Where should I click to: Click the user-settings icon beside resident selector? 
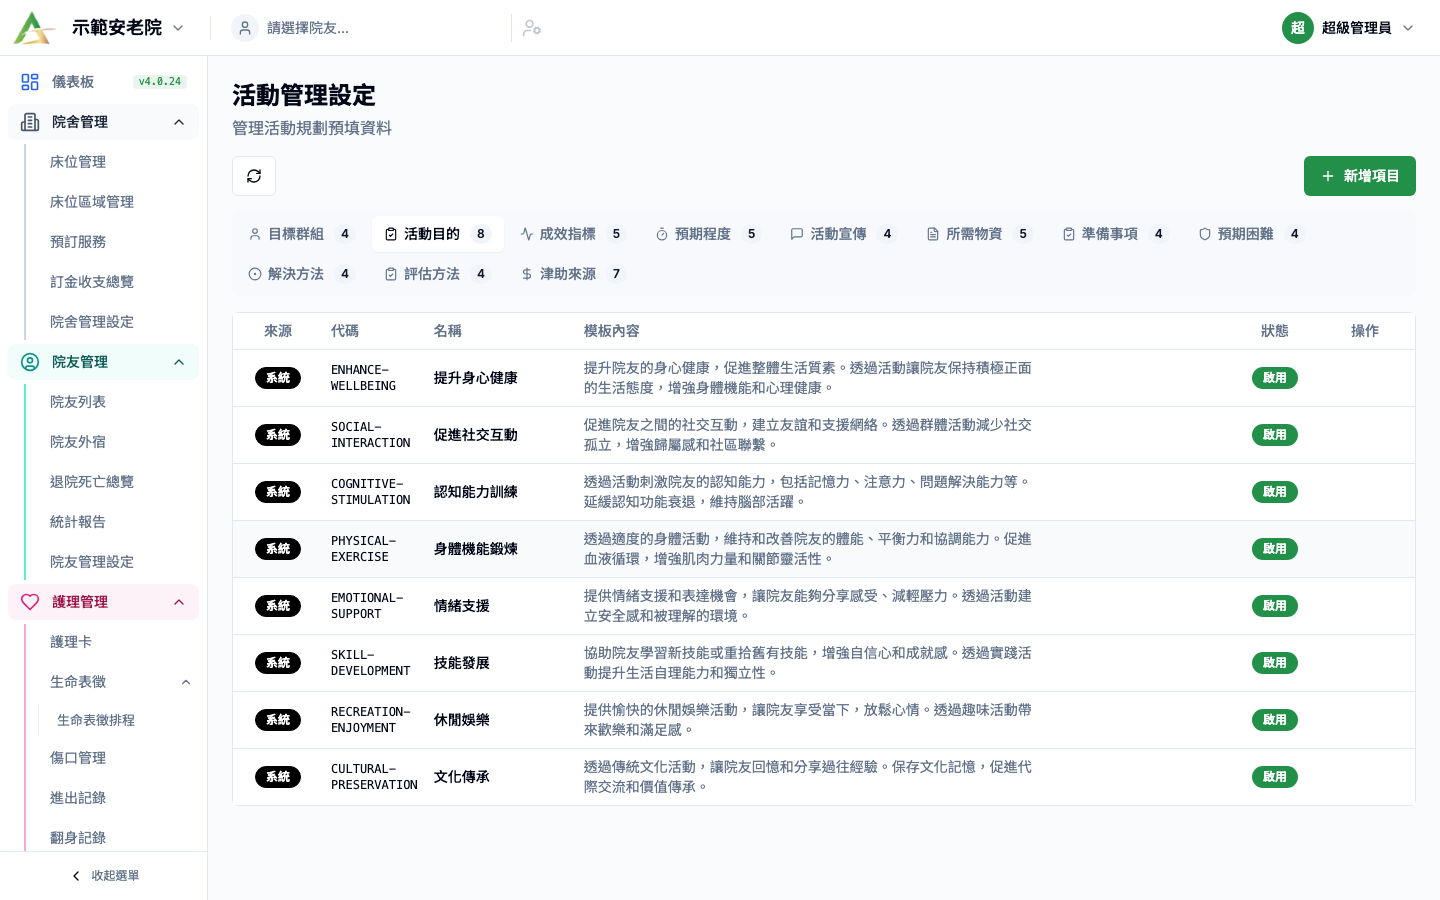point(532,28)
